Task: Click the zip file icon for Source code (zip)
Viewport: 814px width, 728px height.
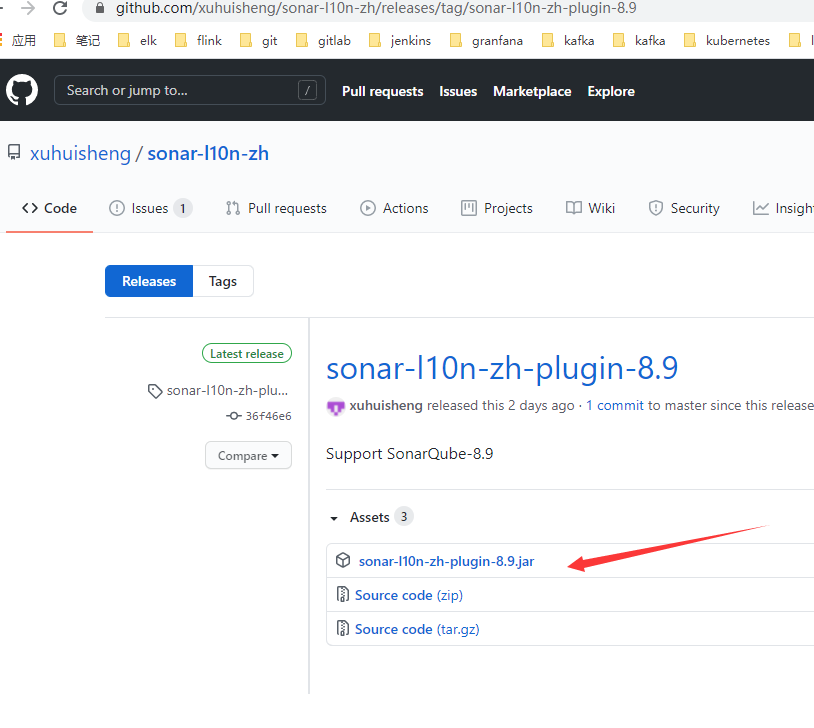Action: pos(343,594)
